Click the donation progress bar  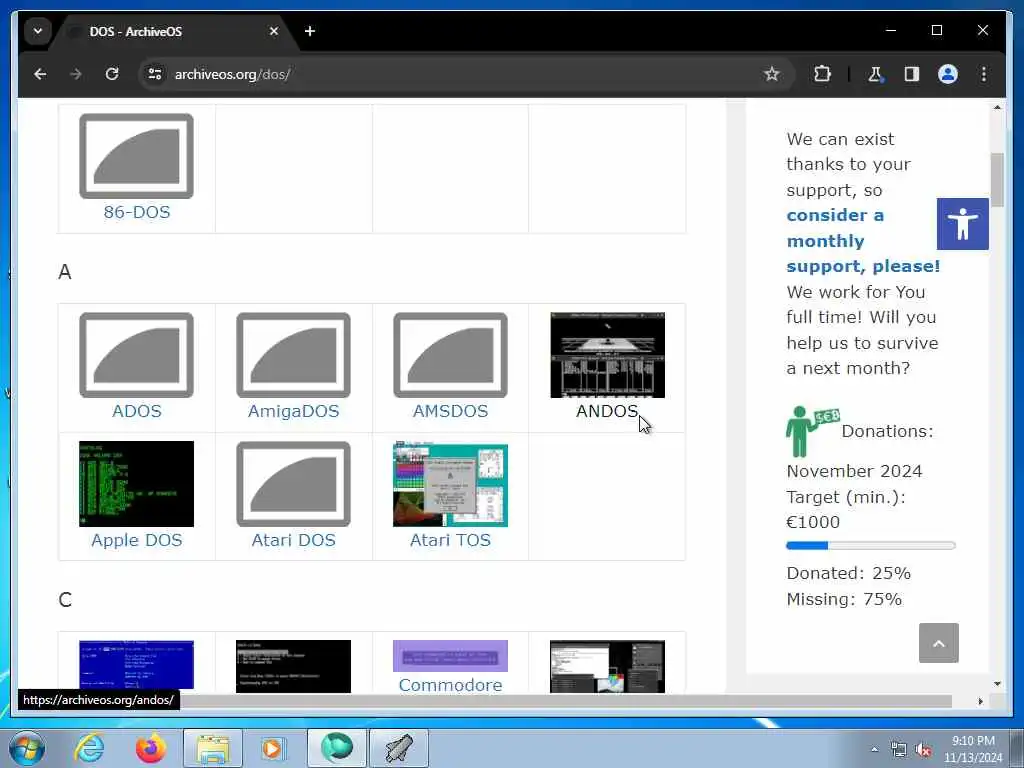(871, 545)
